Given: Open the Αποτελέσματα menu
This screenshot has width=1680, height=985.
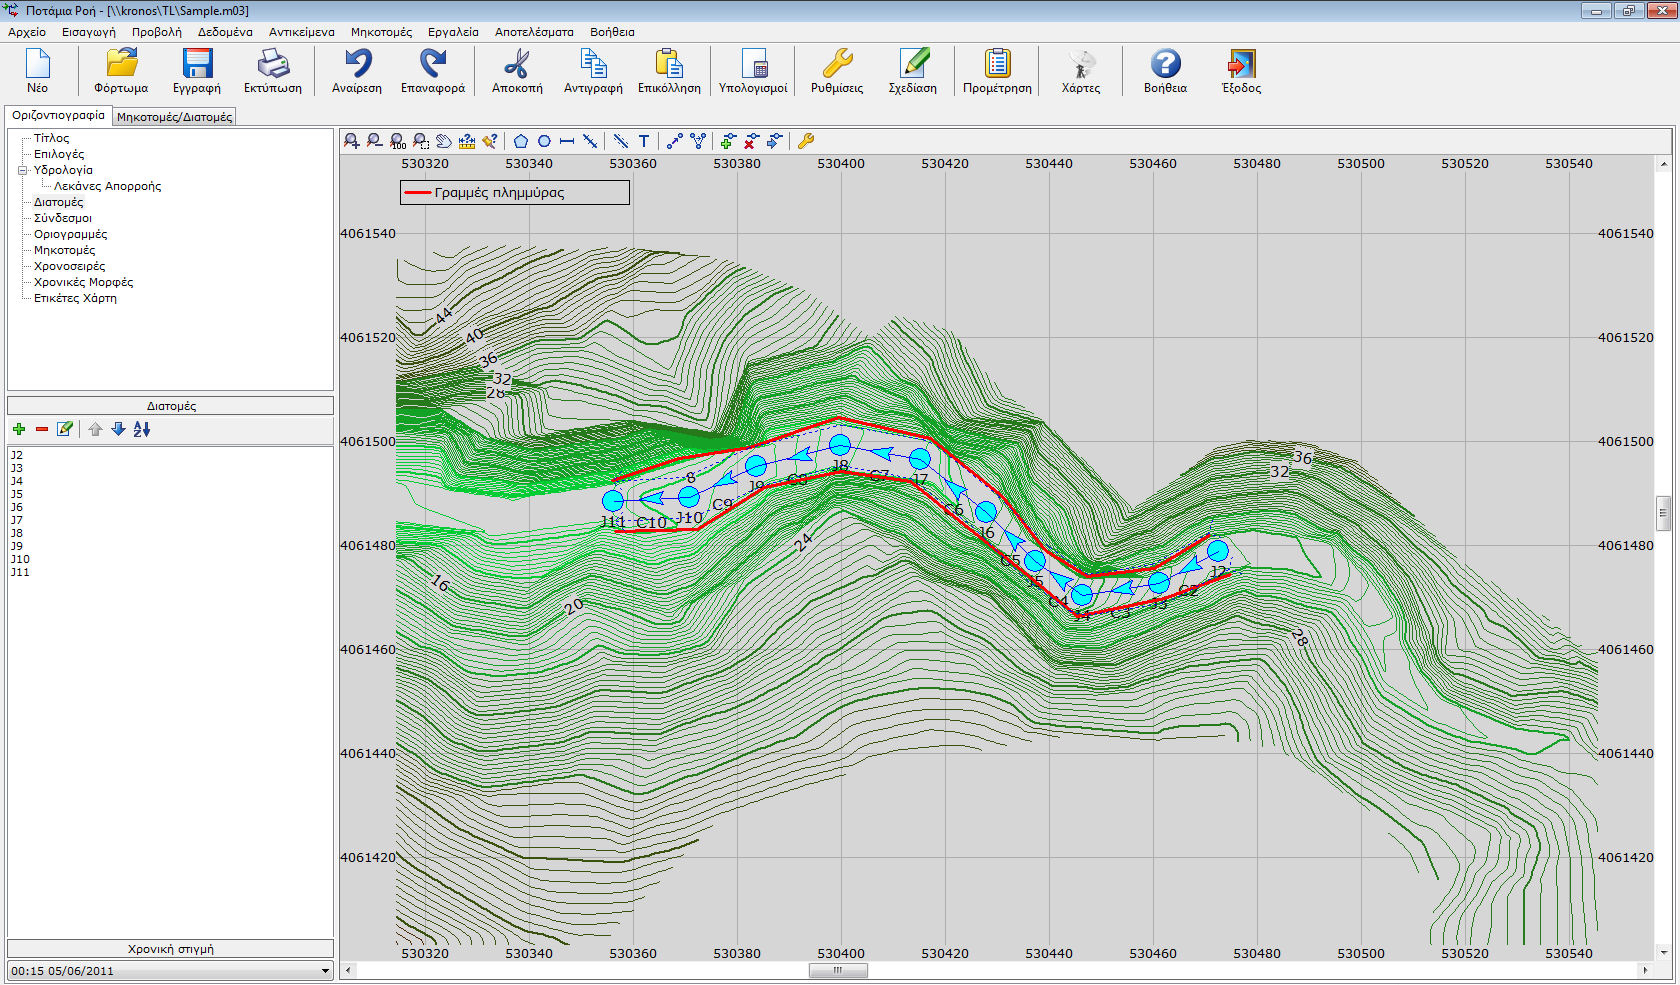Looking at the screenshot, I should click(x=534, y=32).
